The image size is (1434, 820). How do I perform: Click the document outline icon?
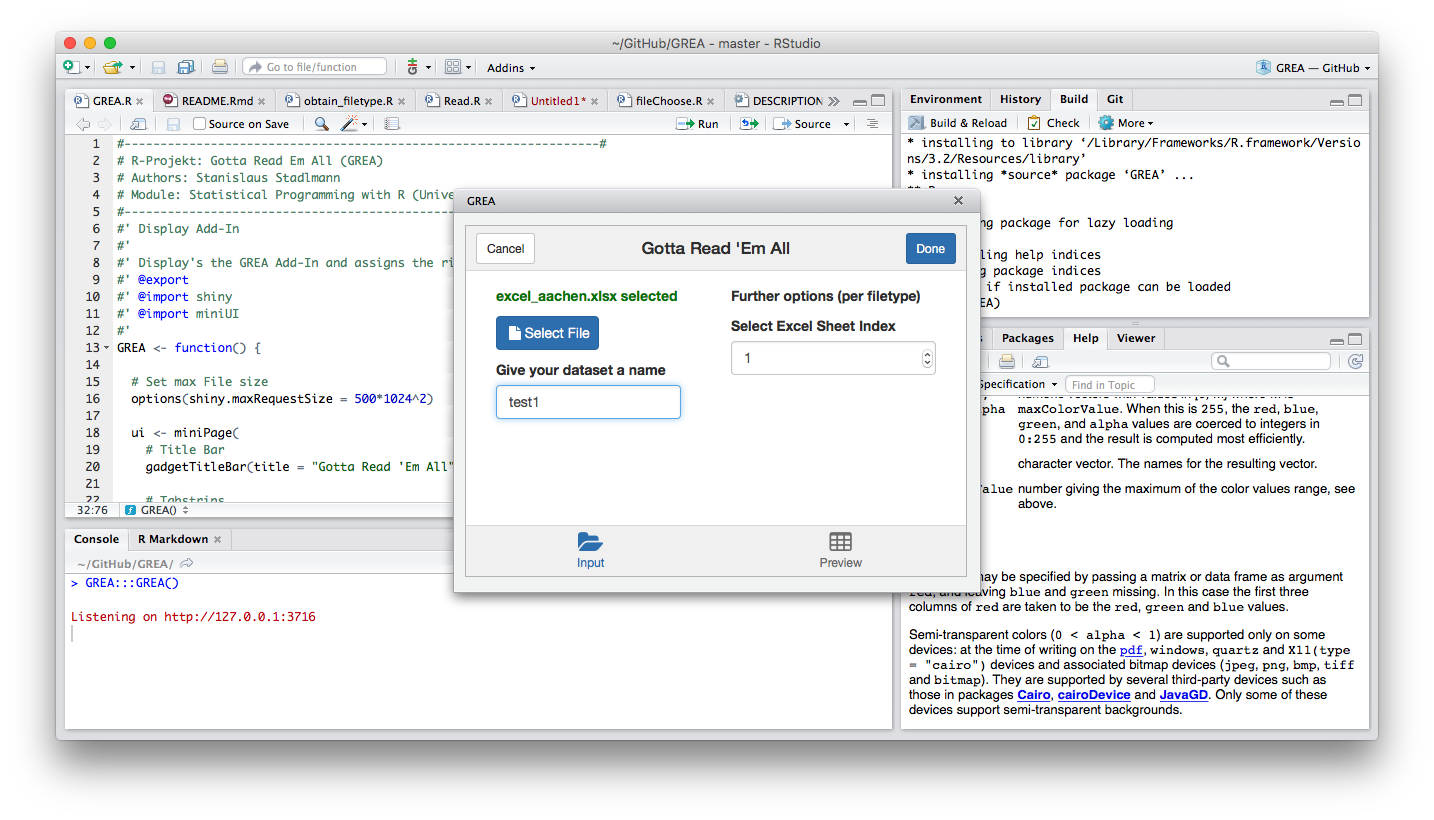point(873,124)
